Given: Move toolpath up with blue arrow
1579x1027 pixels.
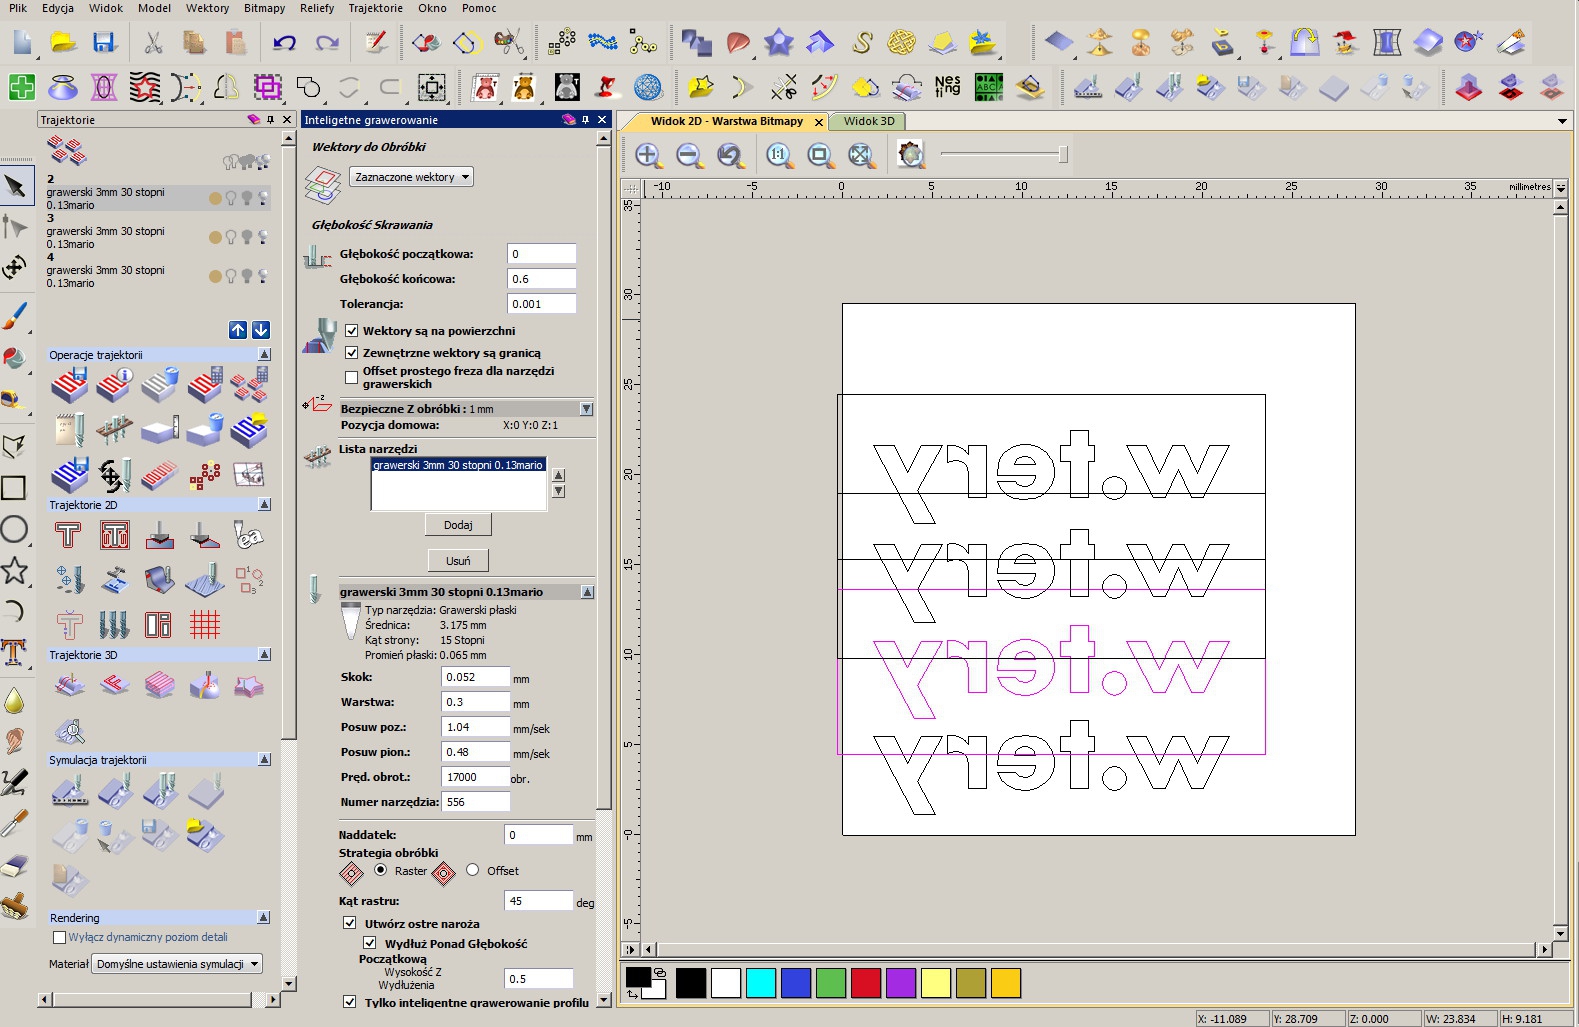Looking at the screenshot, I should click(238, 330).
